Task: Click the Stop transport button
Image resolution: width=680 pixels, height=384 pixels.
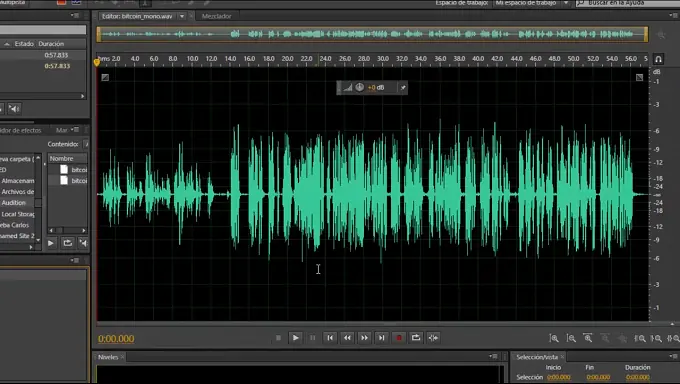Action: tap(278, 338)
